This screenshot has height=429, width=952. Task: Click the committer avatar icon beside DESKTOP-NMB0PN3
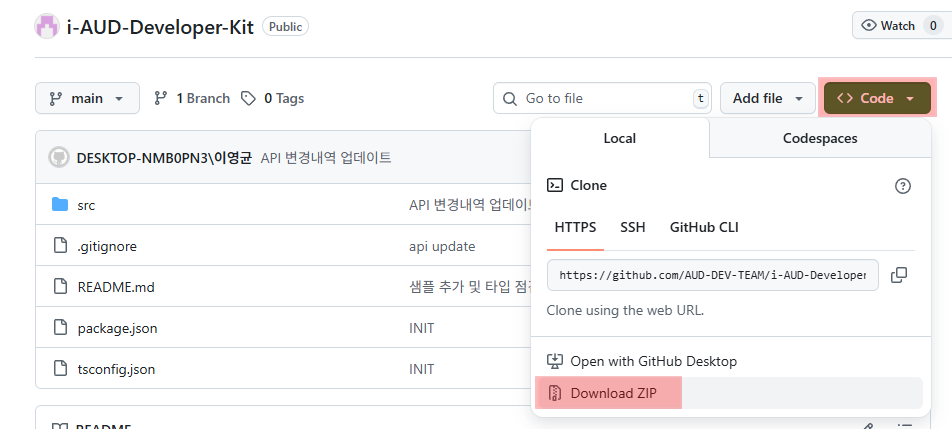pyautogui.click(x=59, y=158)
